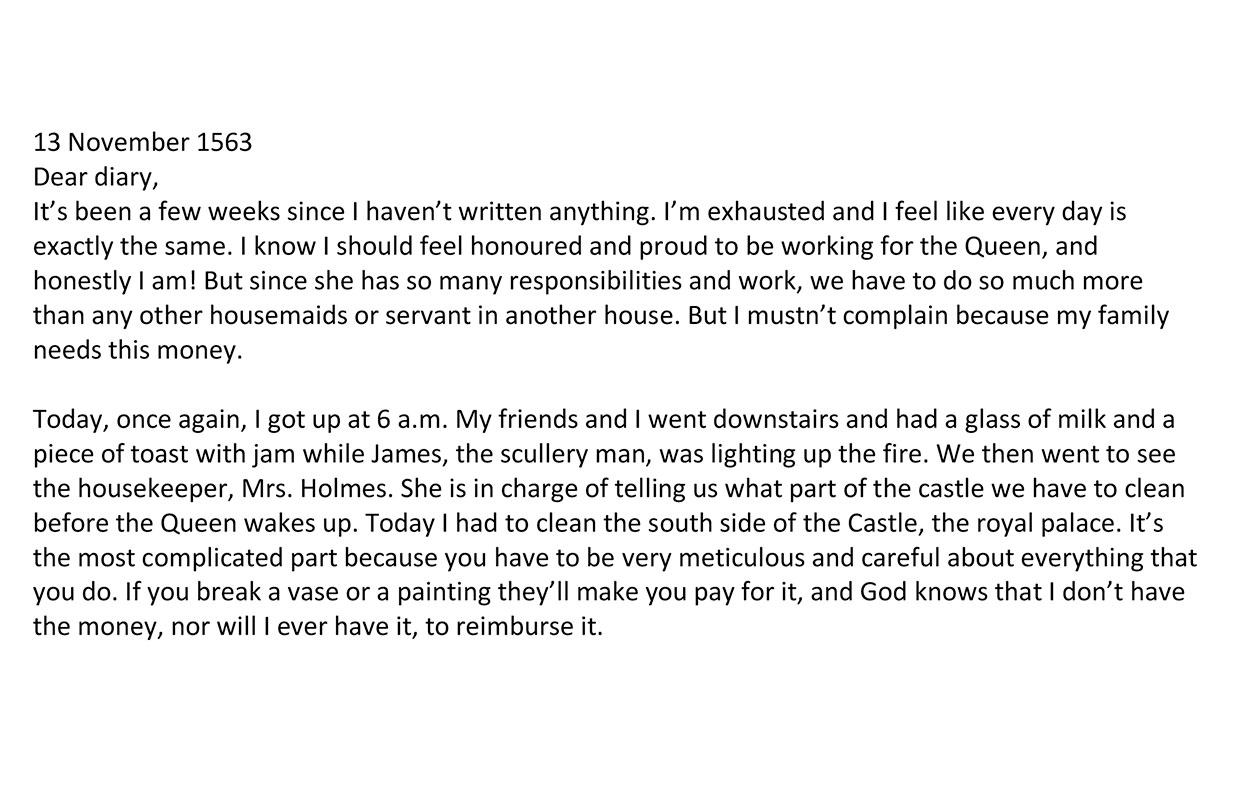The height and width of the screenshot is (800, 1240).
Task: Click the date line "13 November 1563"
Action: [x=143, y=143]
